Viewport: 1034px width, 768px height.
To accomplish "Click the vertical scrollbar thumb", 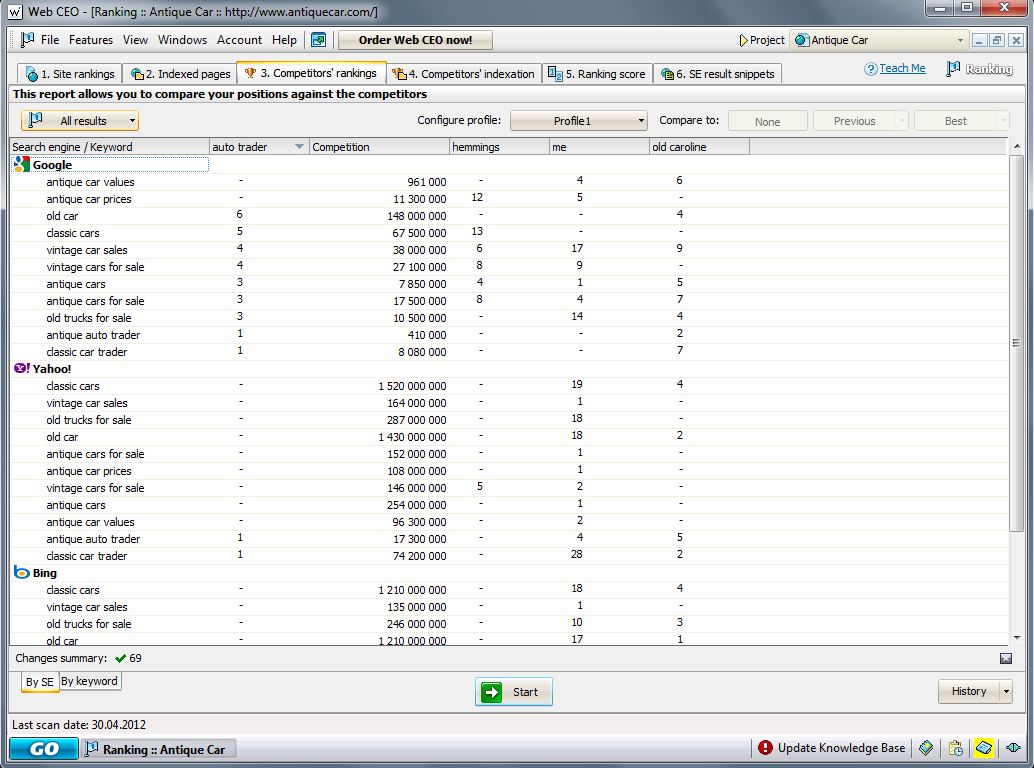I will 1016,343.
